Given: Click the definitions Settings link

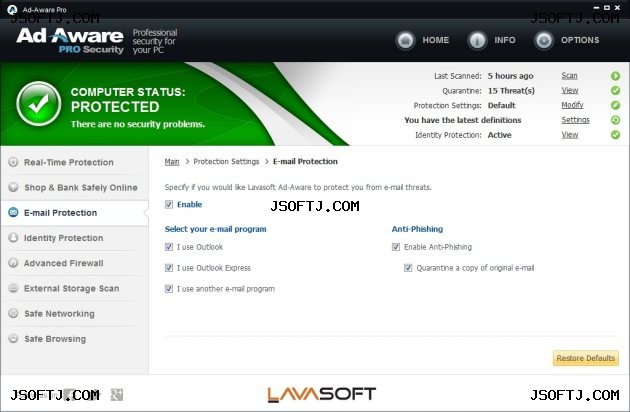Looking at the screenshot, I should 575,120.
